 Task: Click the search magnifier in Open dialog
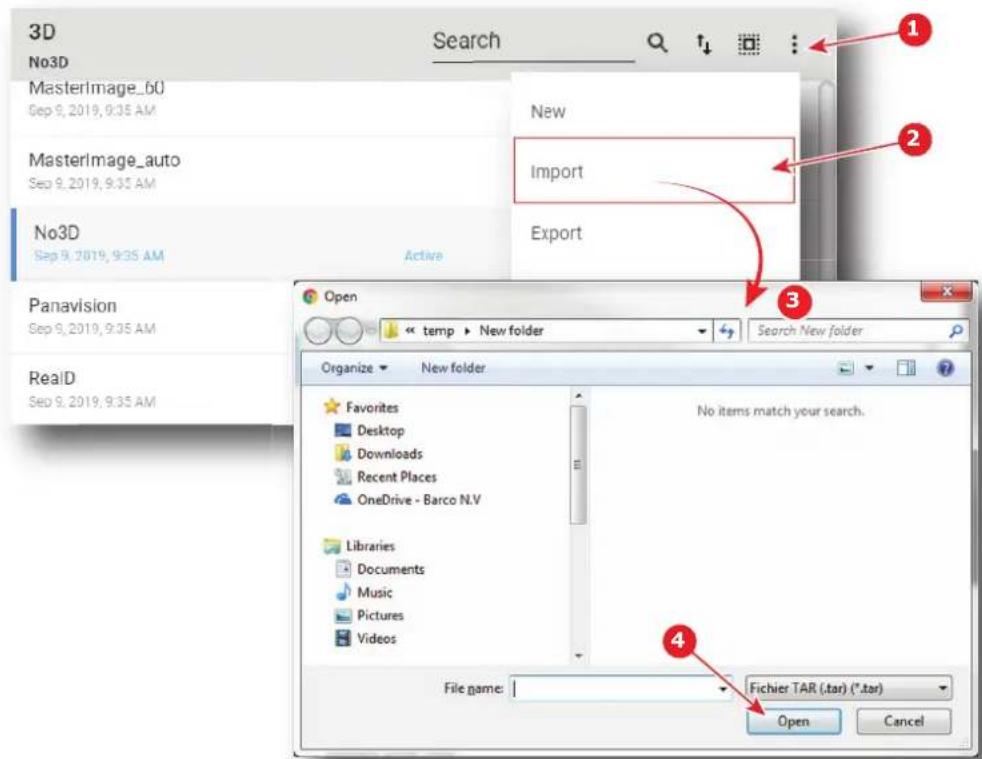956,331
